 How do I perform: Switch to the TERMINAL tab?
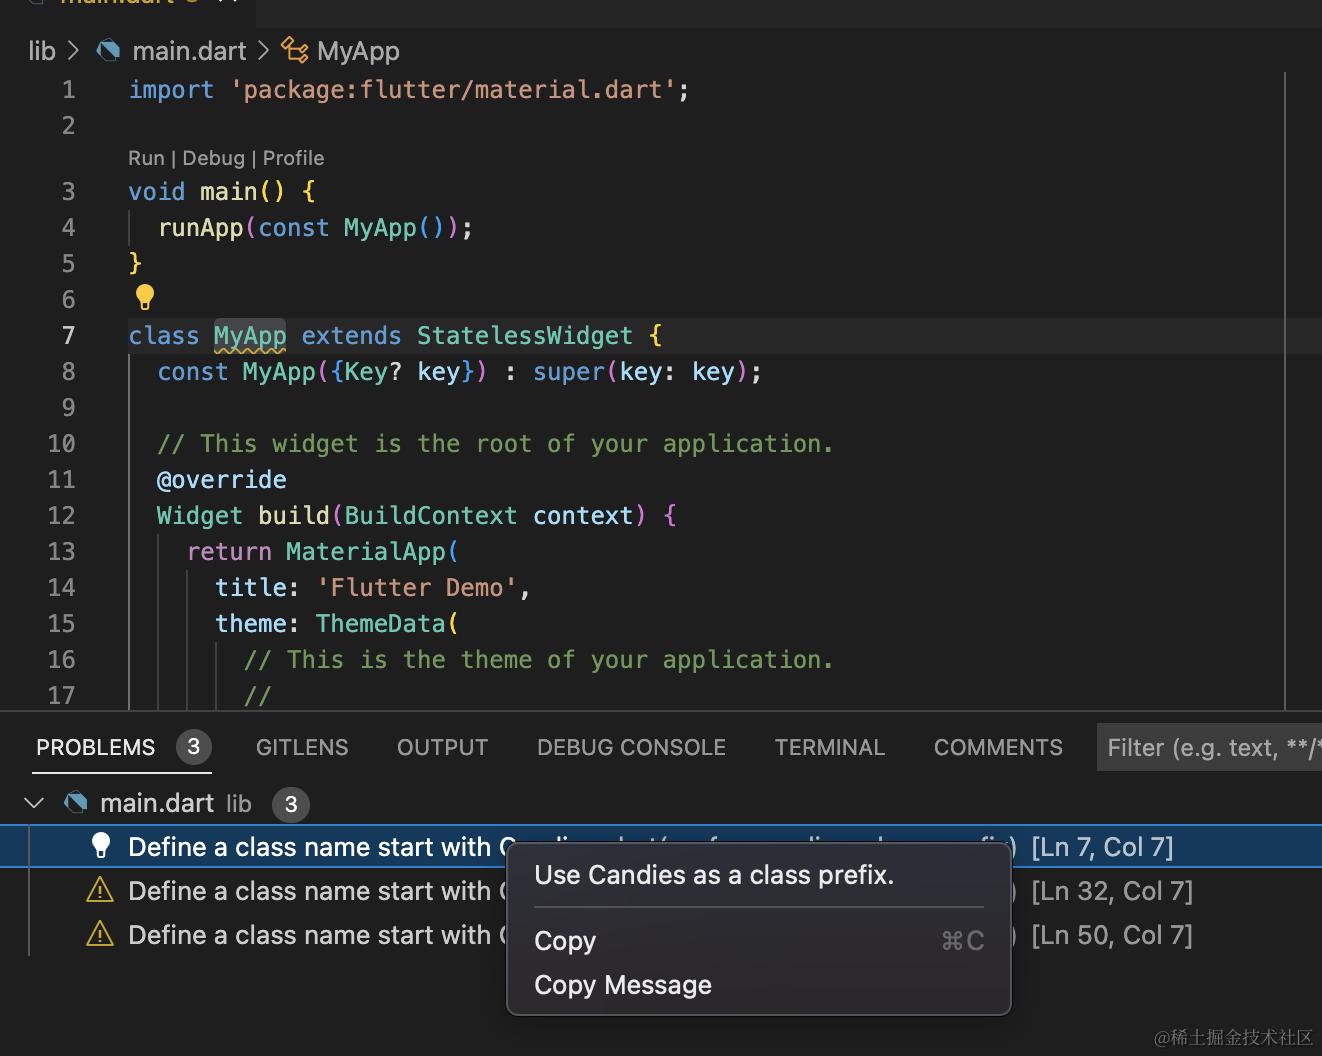tap(829, 747)
